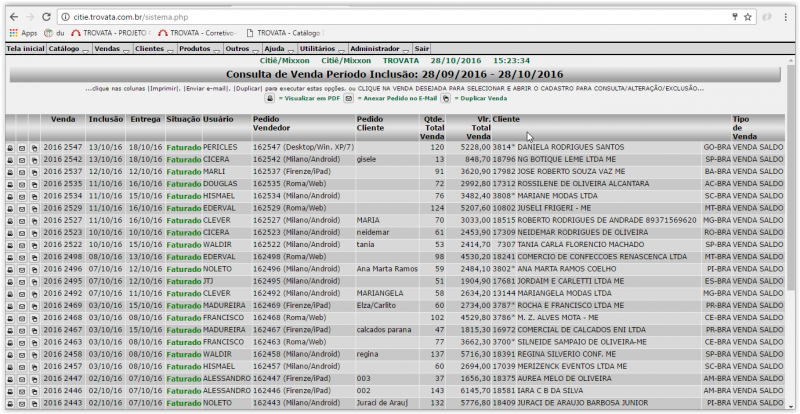Image resolution: width=800 pixels, height=414 pixels.
Task: Click the PDF legend printer icon
Action: pos(270,98)
